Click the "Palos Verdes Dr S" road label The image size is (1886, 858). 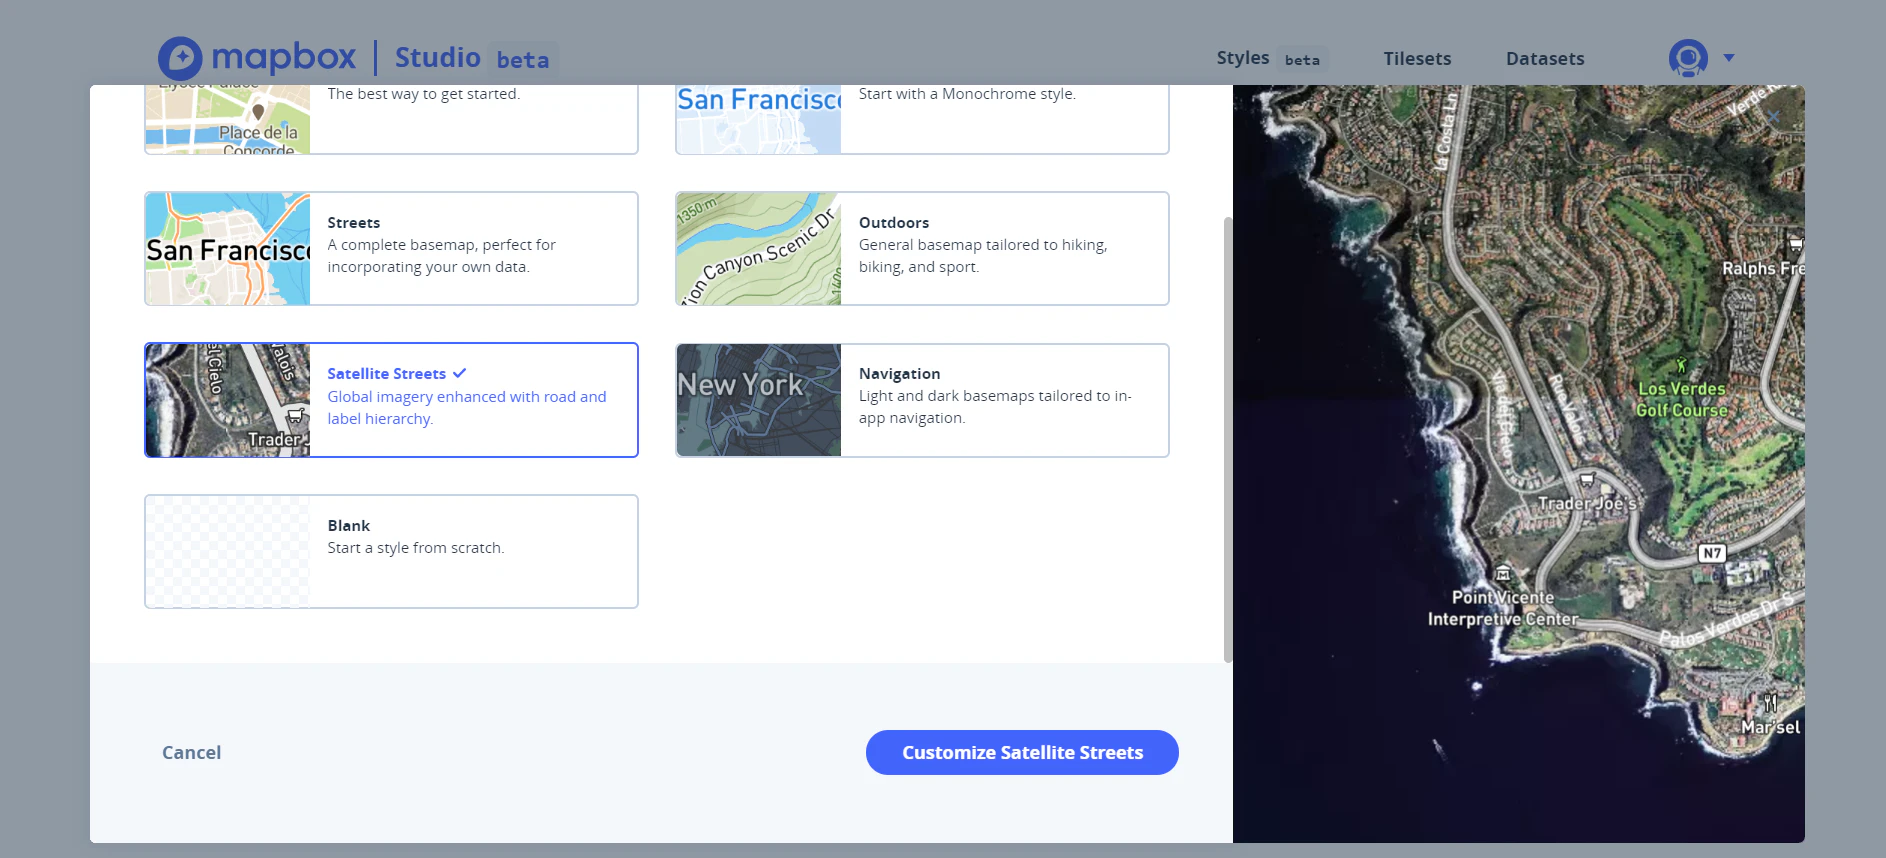1726,620
